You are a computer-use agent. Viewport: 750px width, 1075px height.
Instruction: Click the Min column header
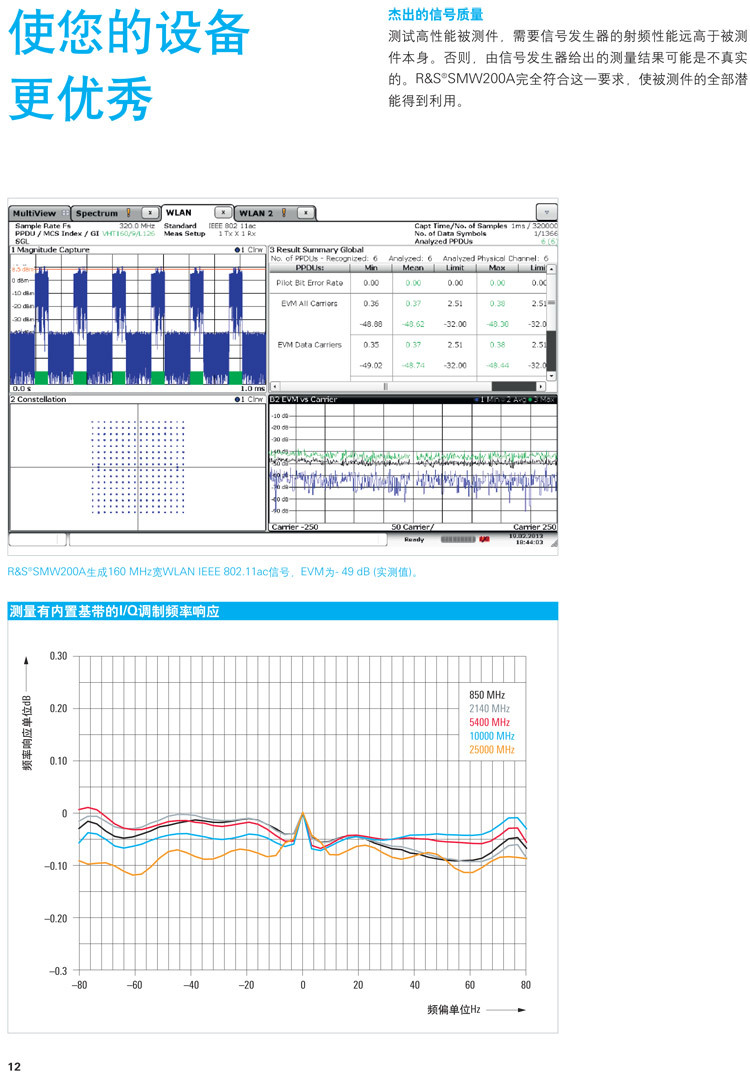coord(371,267)
